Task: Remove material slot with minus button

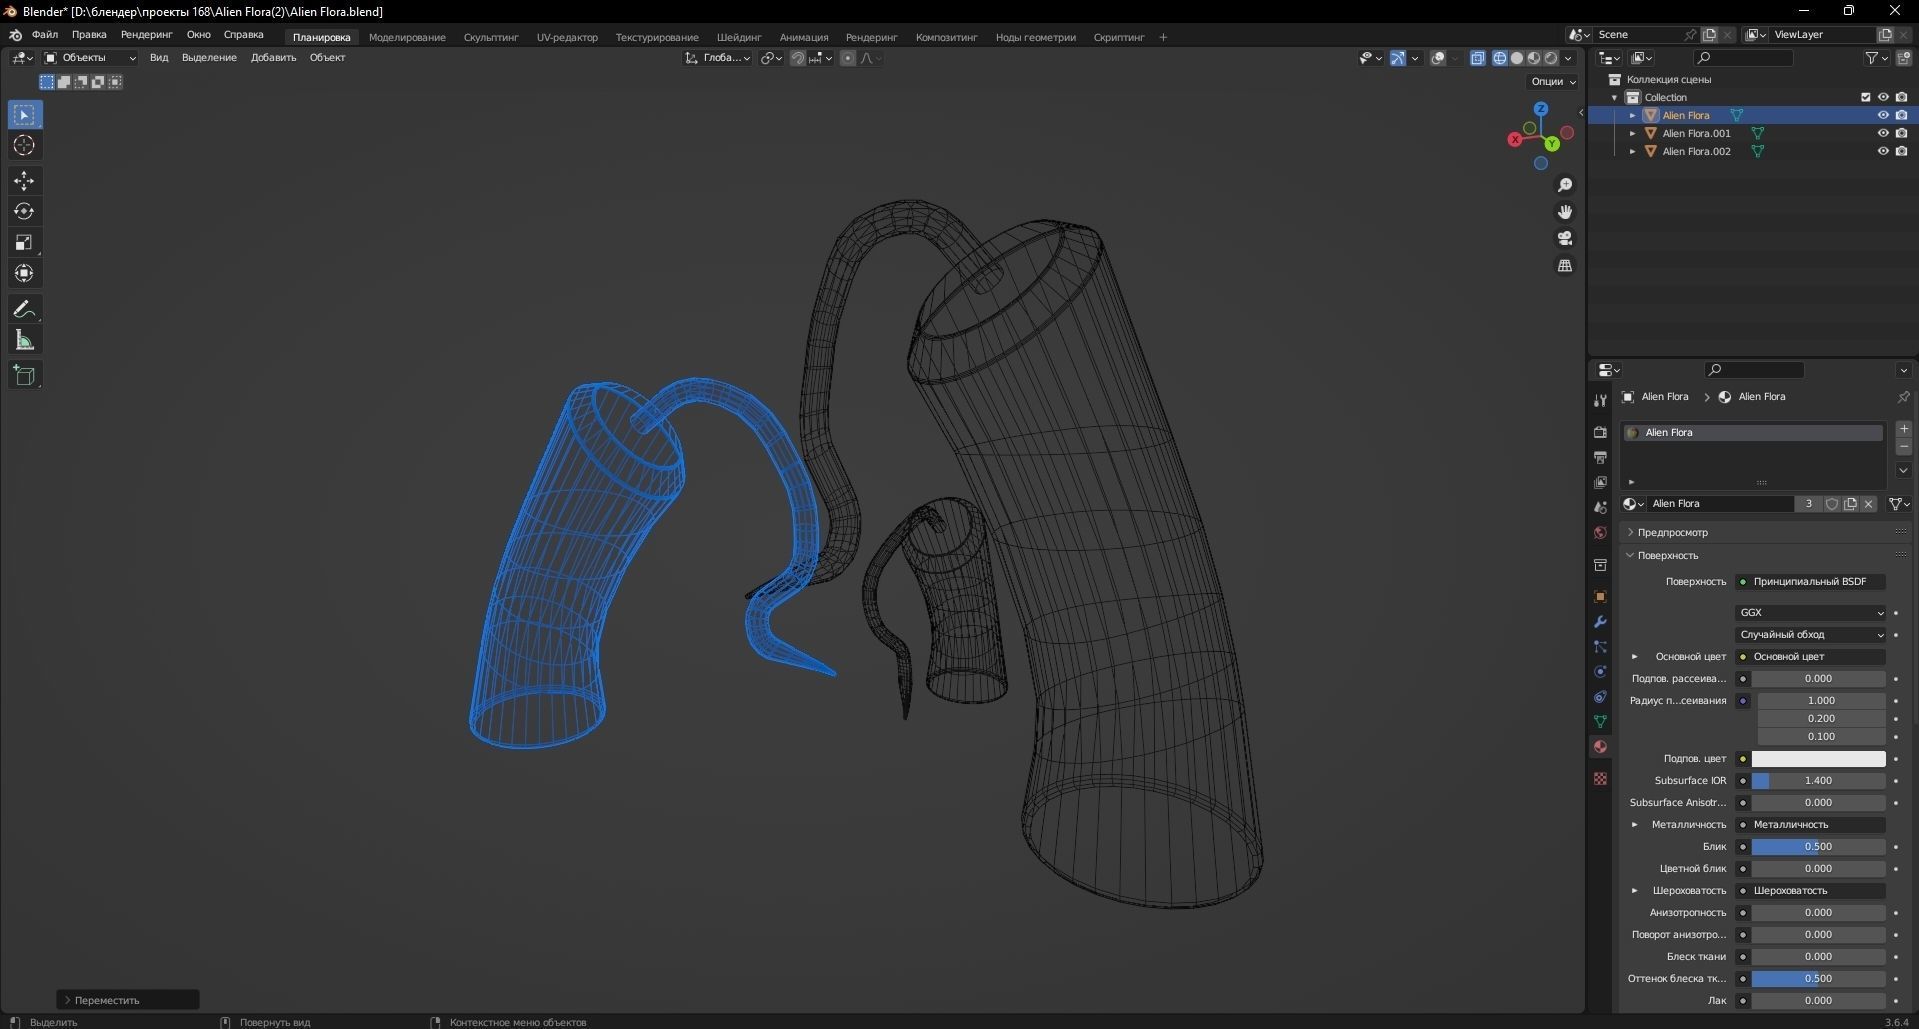Action: click(x=1904, y=447)
